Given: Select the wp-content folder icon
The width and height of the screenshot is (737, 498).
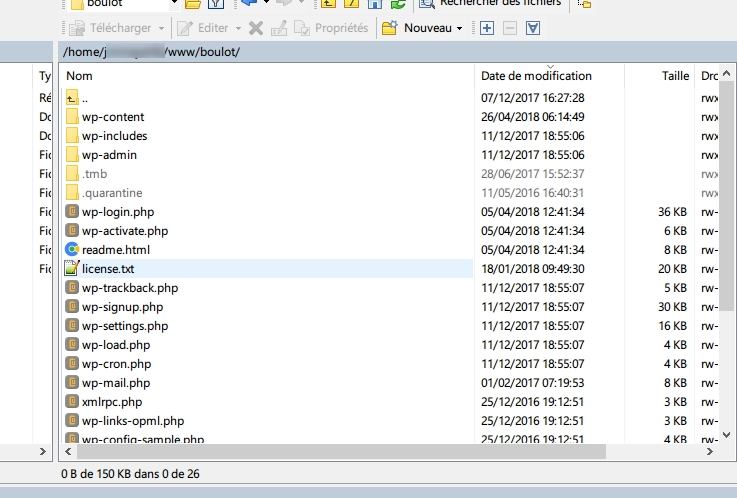Looking at the screenshot, I should (x=72, y=117).
